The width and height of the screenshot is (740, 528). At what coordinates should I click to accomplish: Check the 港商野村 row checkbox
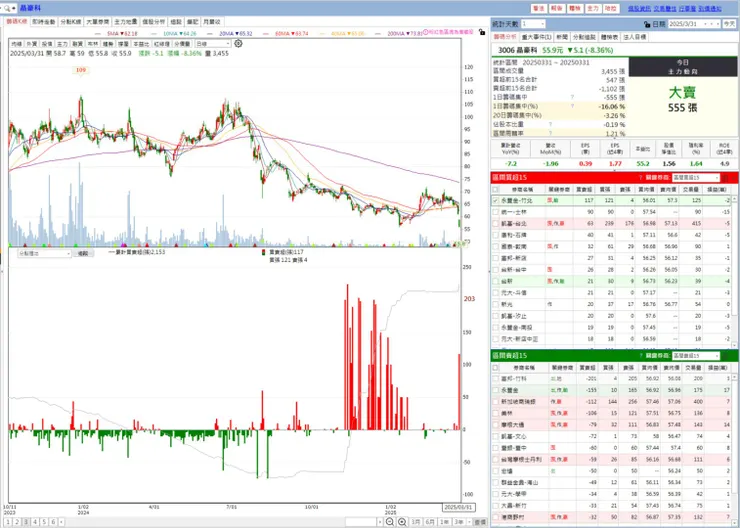click(x=495, y=517)
